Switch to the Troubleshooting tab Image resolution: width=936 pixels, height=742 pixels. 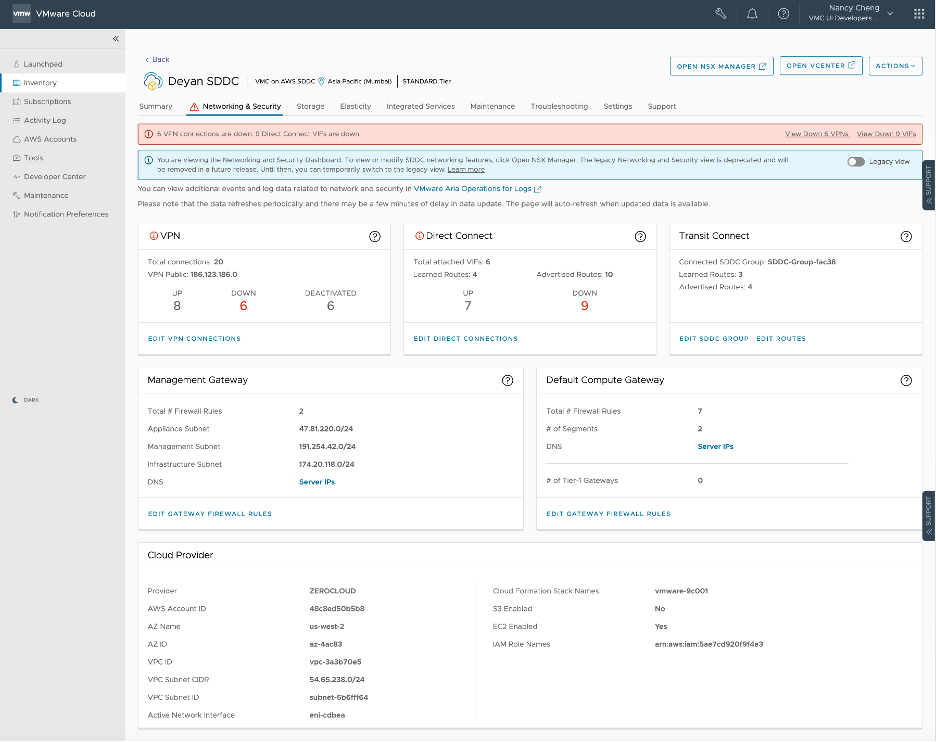tap(559, 106)
